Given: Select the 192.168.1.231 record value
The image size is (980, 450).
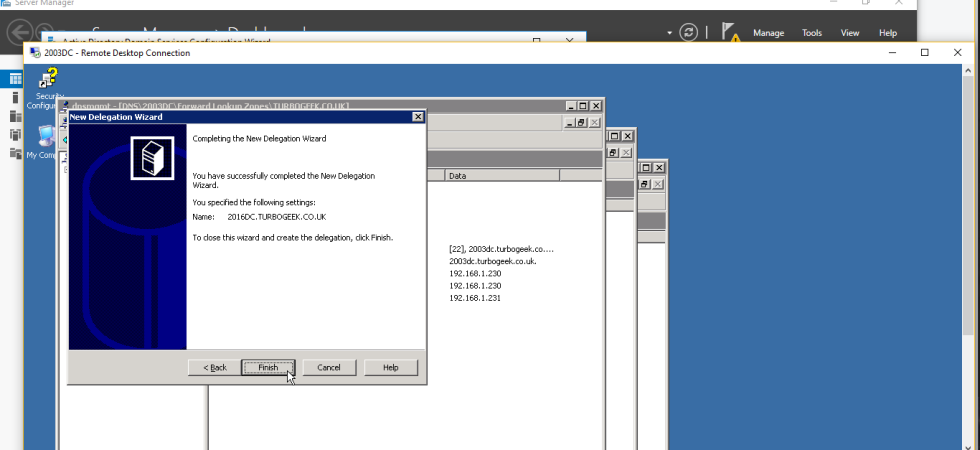Looking at the screenshot, I should click(475, 298).
